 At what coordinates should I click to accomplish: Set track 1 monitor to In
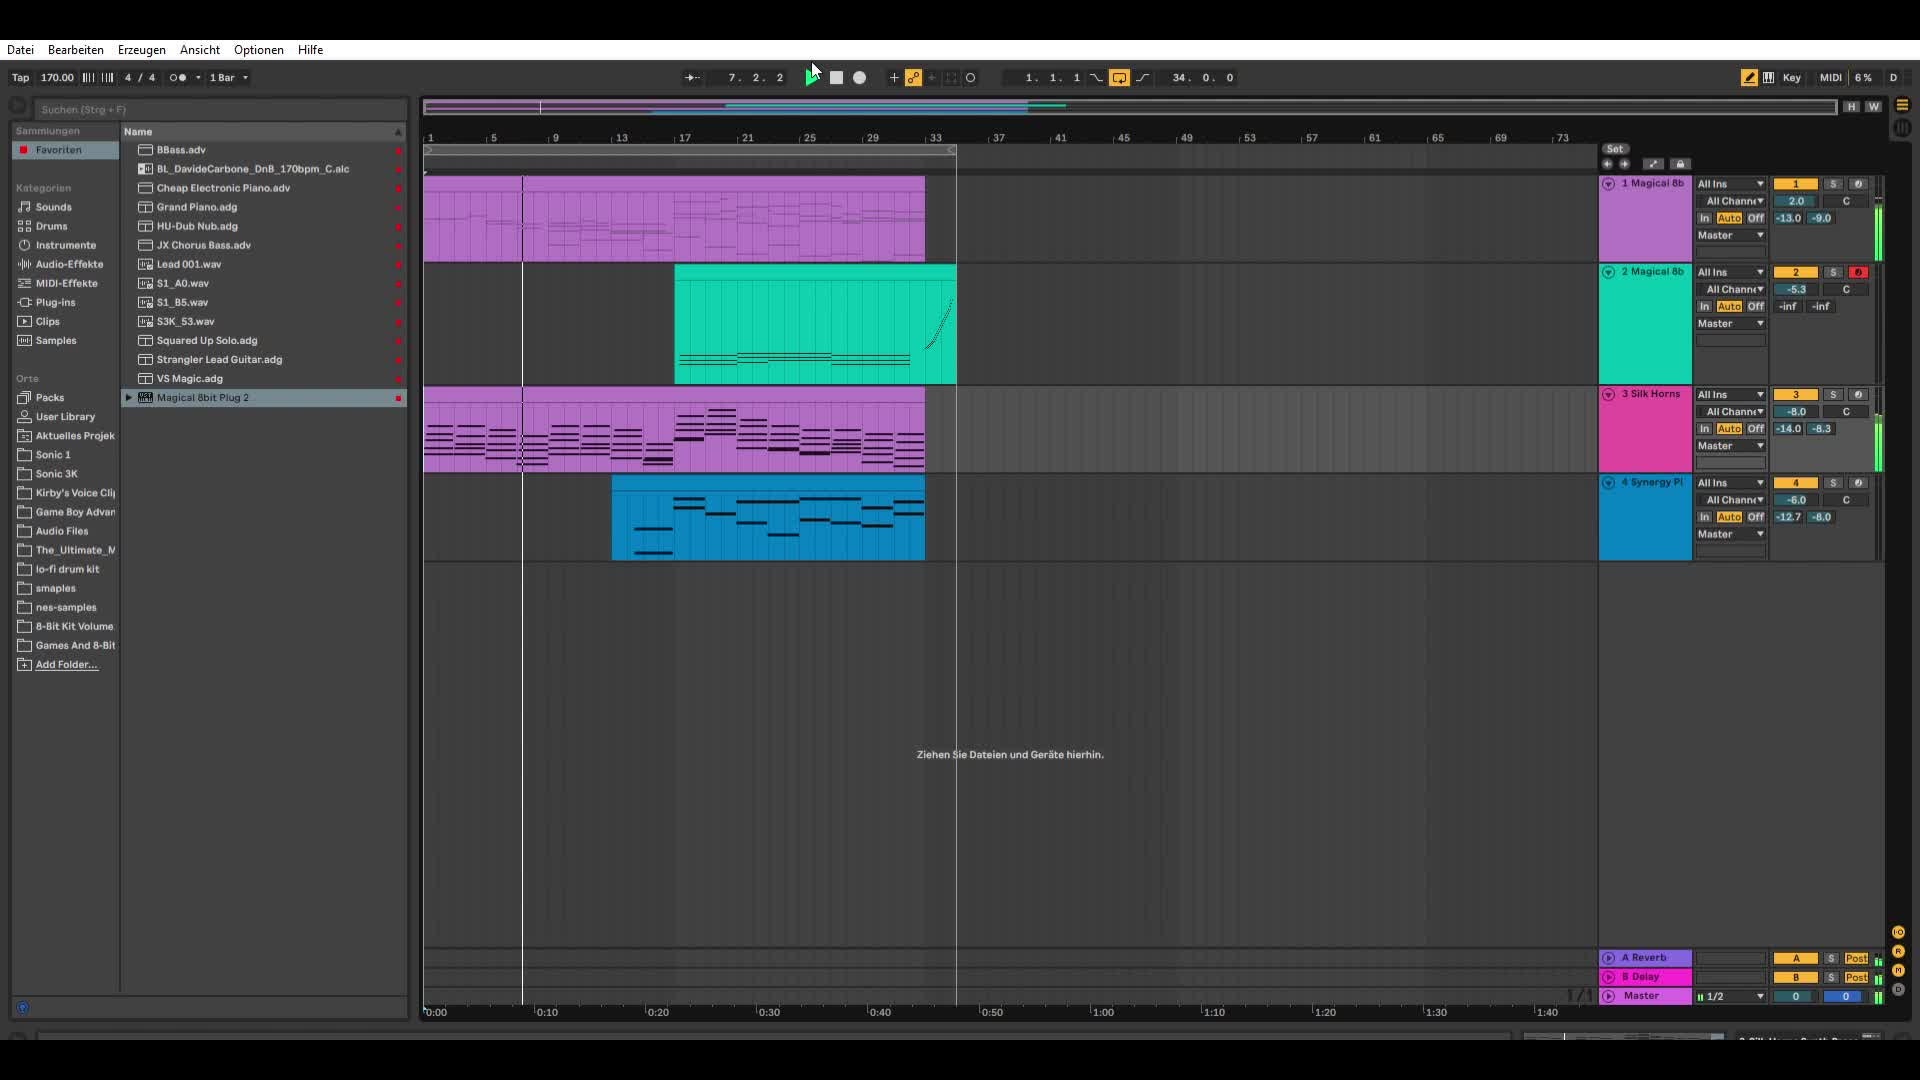[1705, 218]
